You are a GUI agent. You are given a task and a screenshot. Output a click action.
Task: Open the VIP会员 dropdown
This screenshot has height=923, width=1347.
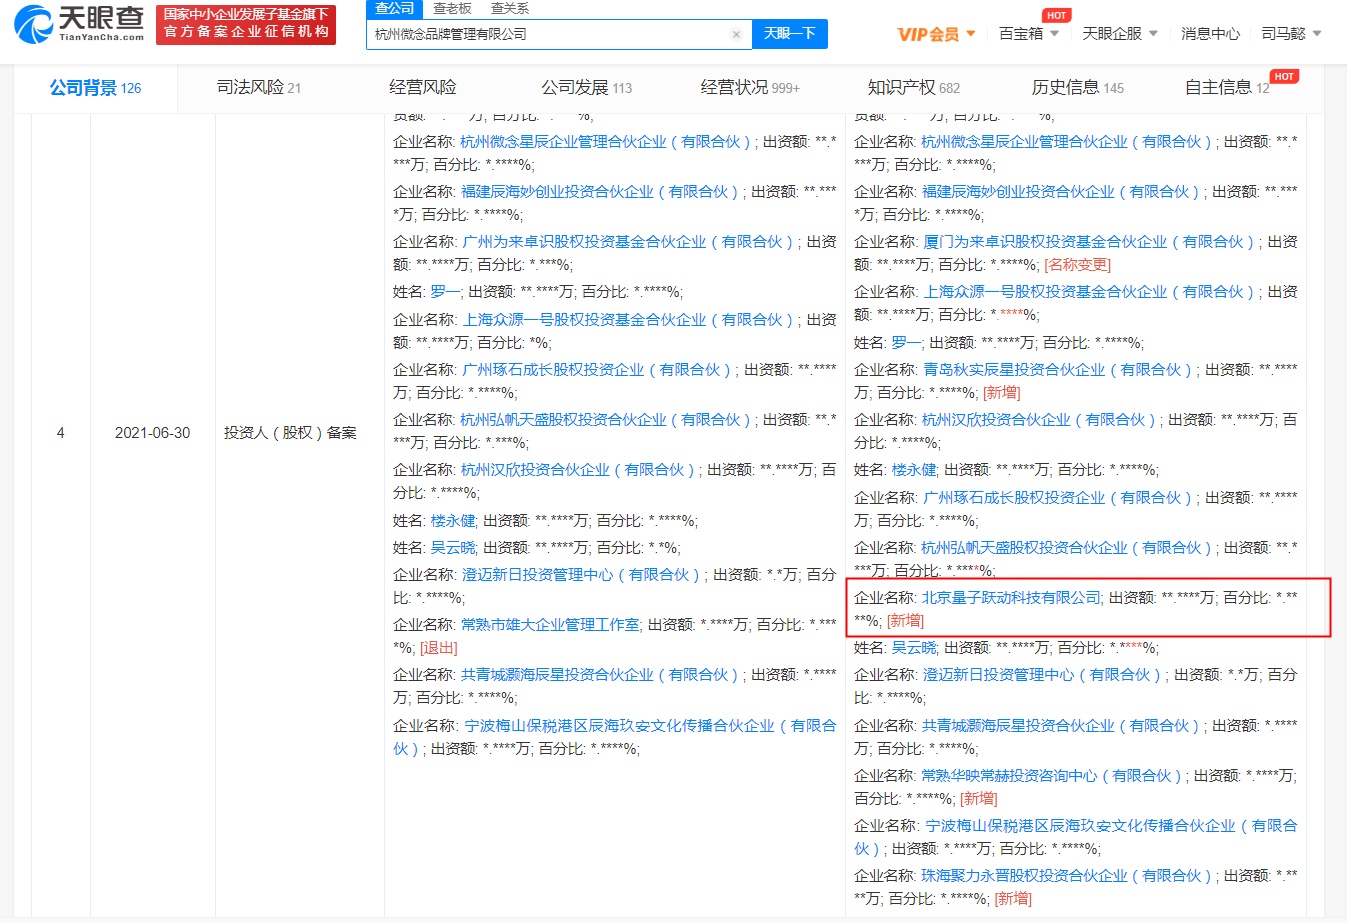coord(936,34)
